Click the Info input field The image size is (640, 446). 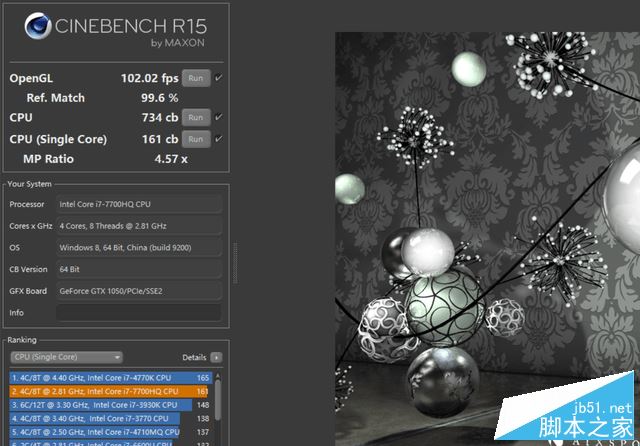pyautogui.click(x=139, y=313)
